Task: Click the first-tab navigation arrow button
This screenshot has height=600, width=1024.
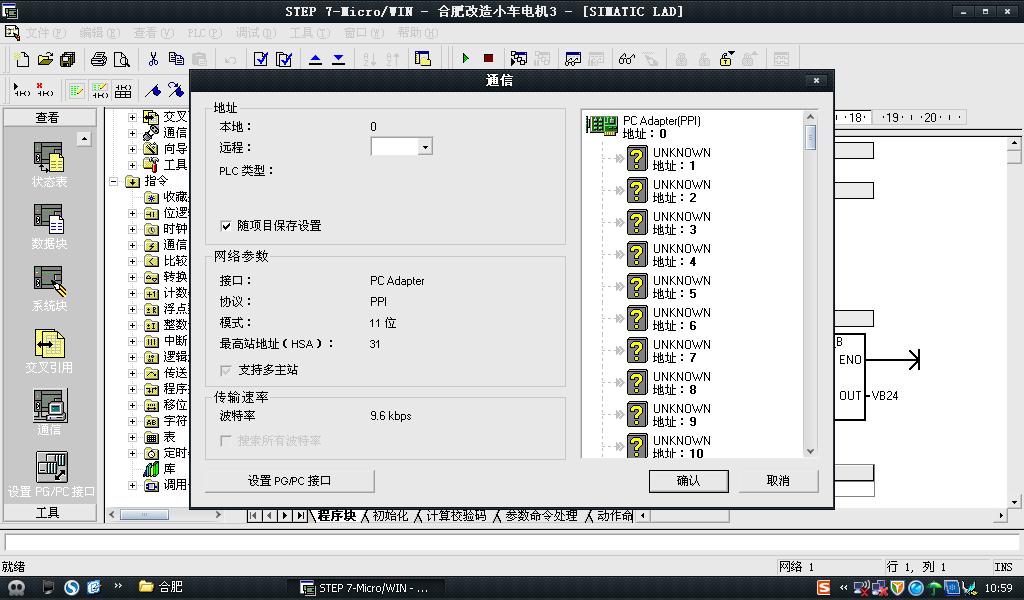Action: pos(253,516)
